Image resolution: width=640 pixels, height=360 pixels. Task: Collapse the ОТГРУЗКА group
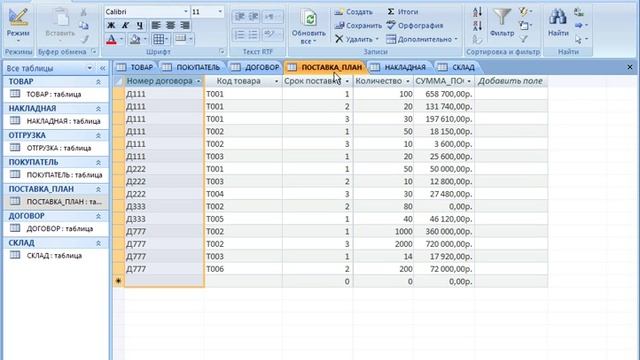[98, 136]
